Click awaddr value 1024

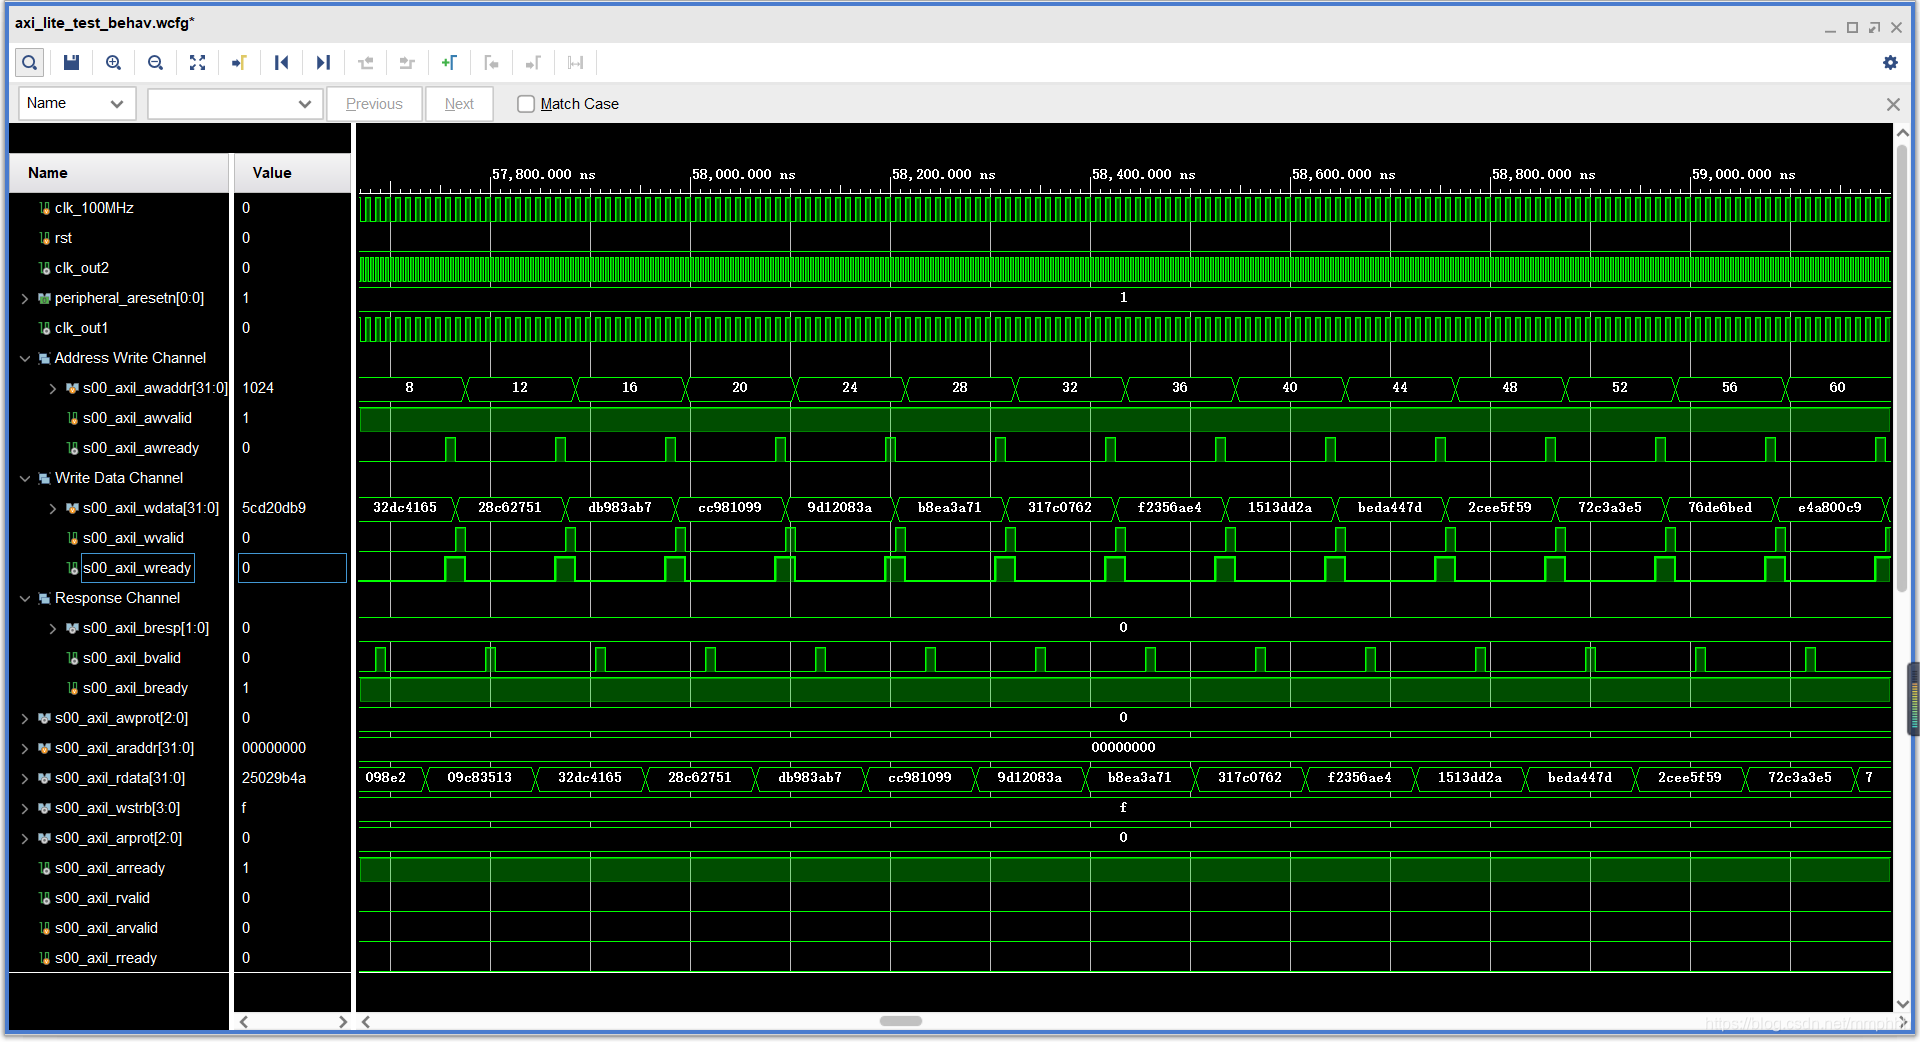(x=258, y=388)
